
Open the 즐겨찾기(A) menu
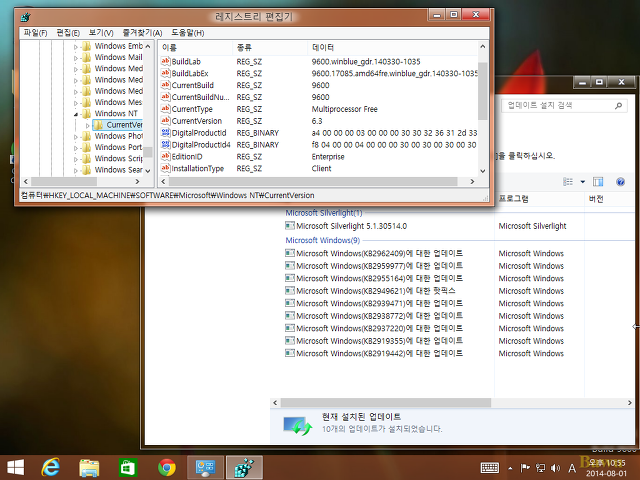(142, 33)
